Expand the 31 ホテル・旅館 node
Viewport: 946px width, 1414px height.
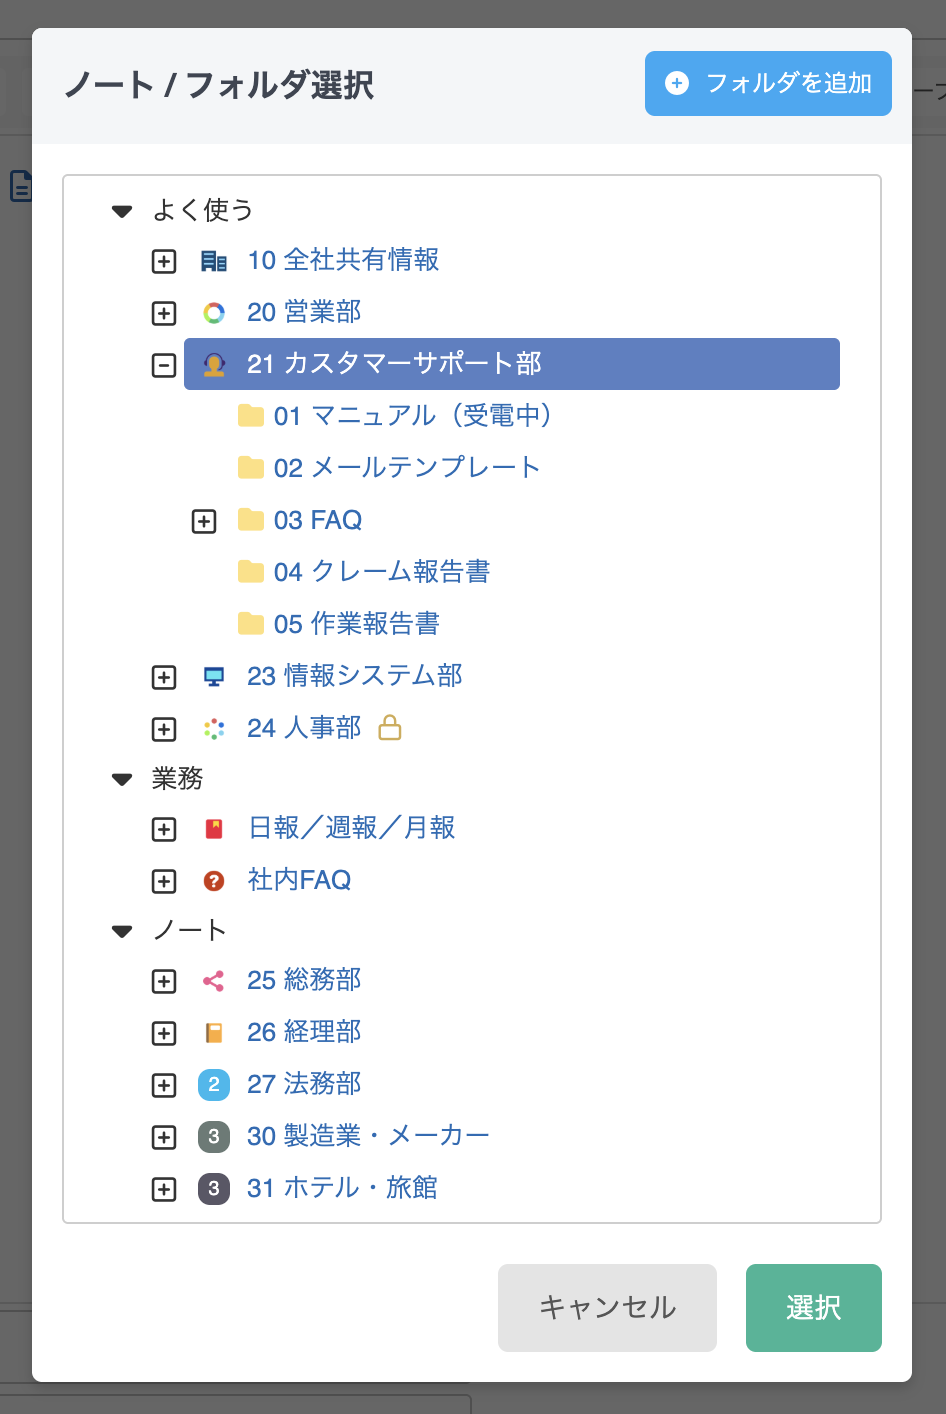(164, 1189)
